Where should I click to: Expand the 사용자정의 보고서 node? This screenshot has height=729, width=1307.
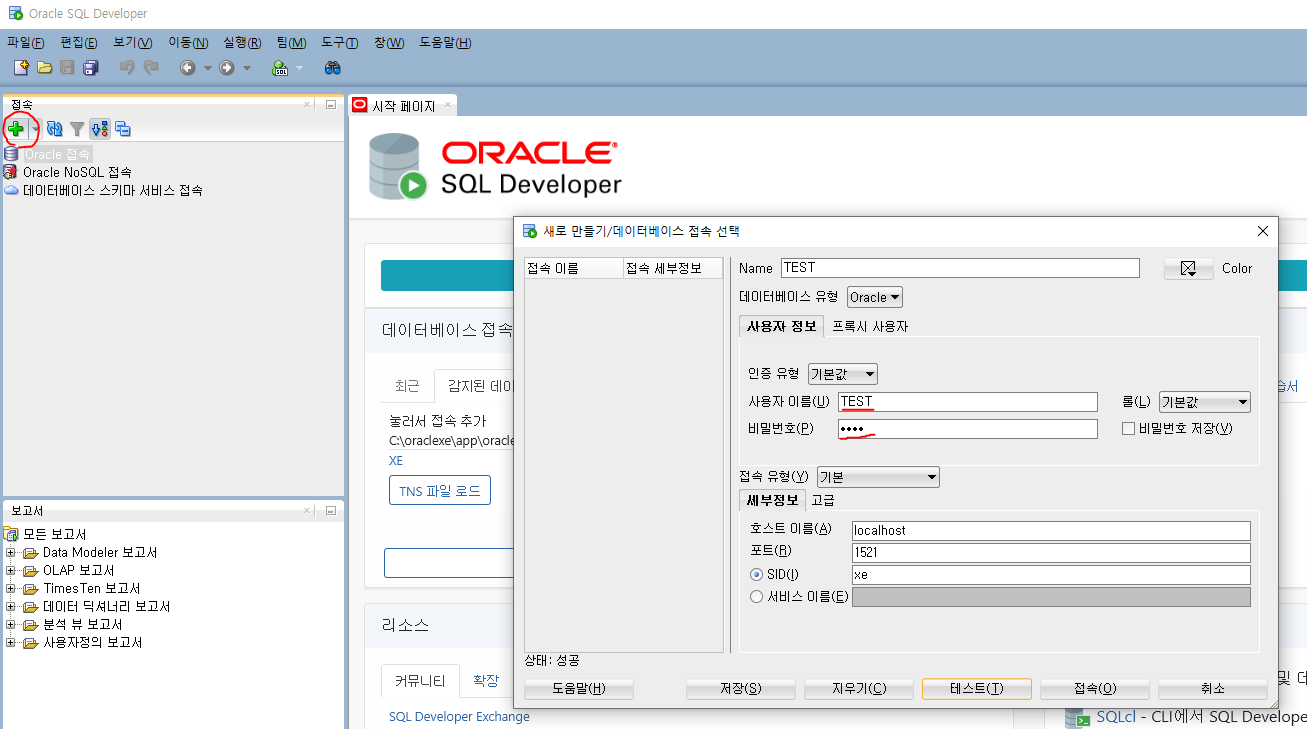[x=11, y=643]
